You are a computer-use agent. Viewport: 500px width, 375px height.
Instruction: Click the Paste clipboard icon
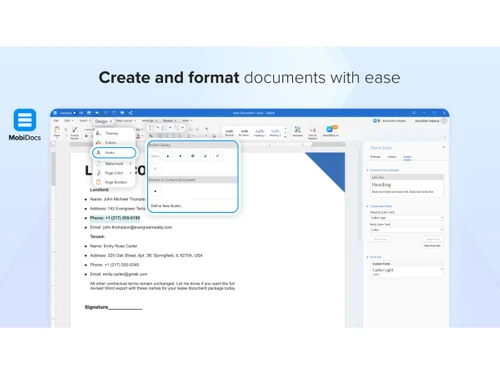click(x=57, y=130)
